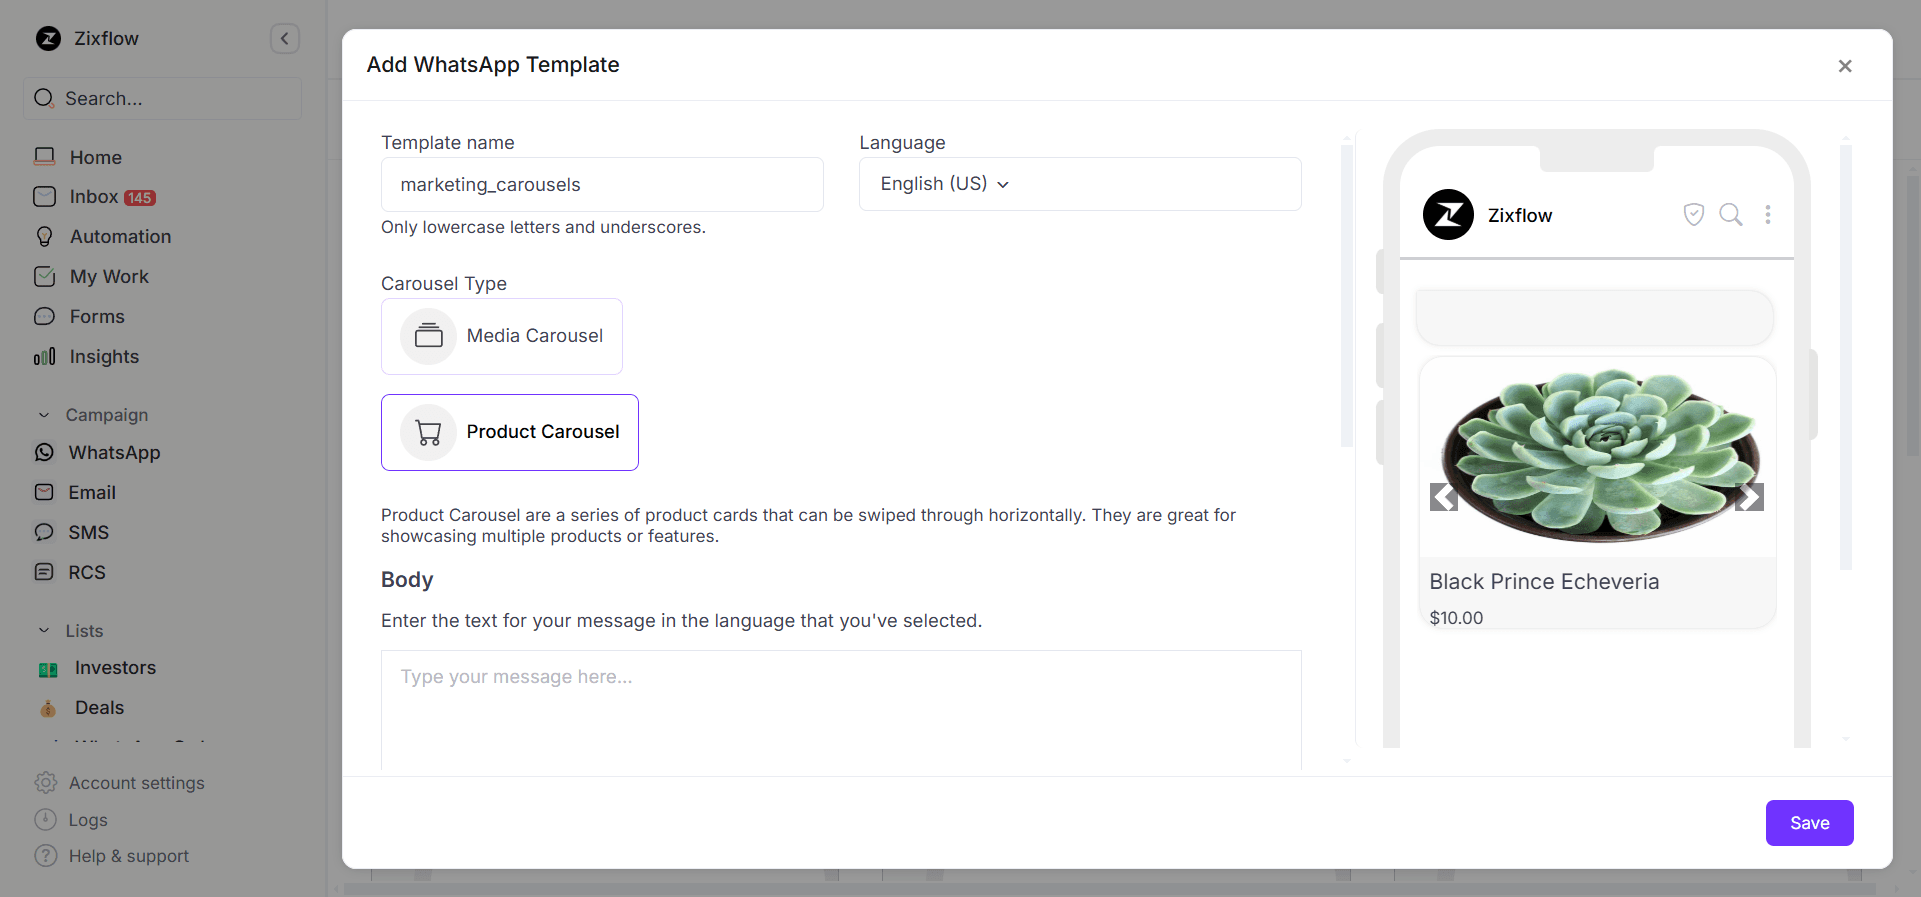Collapse the left sidebar with the arrow toggle
The width and height of the screenshot is (1921, 897).
[285, 38]
